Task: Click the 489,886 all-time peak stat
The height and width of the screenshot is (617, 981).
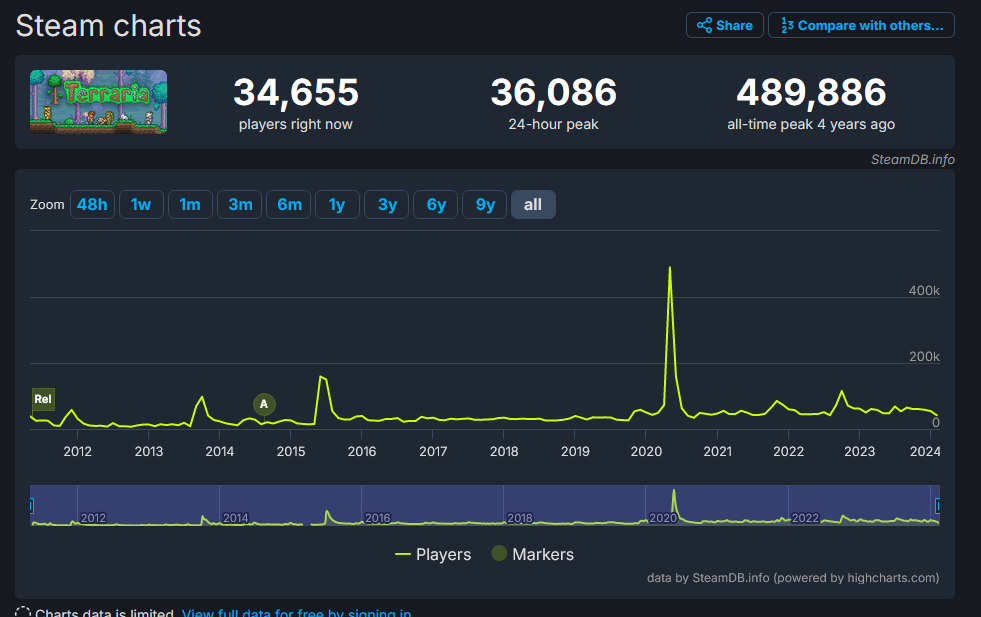Action: click(x=811, y=103)
